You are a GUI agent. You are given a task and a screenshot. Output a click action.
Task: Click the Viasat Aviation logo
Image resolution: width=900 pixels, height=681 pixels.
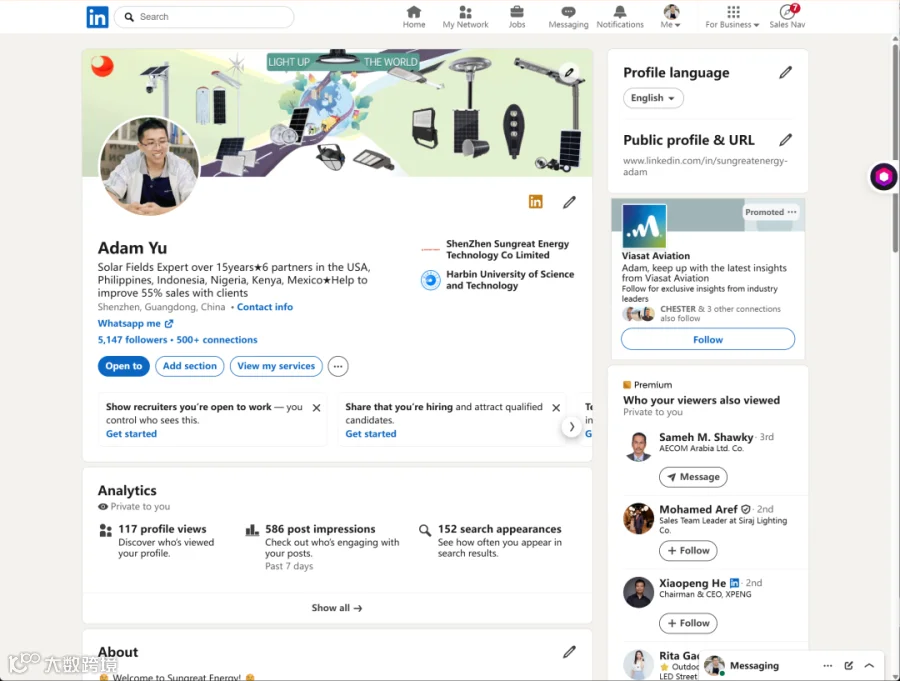click(x=644, y=226)
